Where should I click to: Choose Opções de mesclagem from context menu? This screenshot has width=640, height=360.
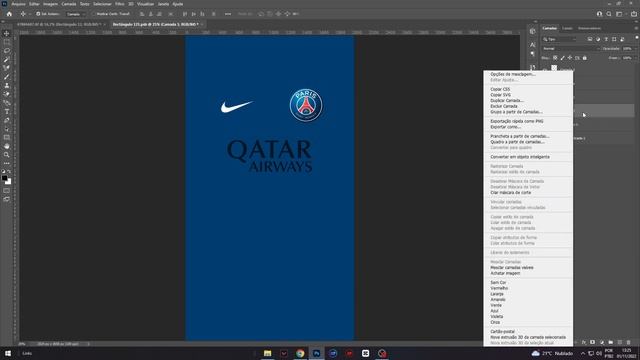click(513, 74)
